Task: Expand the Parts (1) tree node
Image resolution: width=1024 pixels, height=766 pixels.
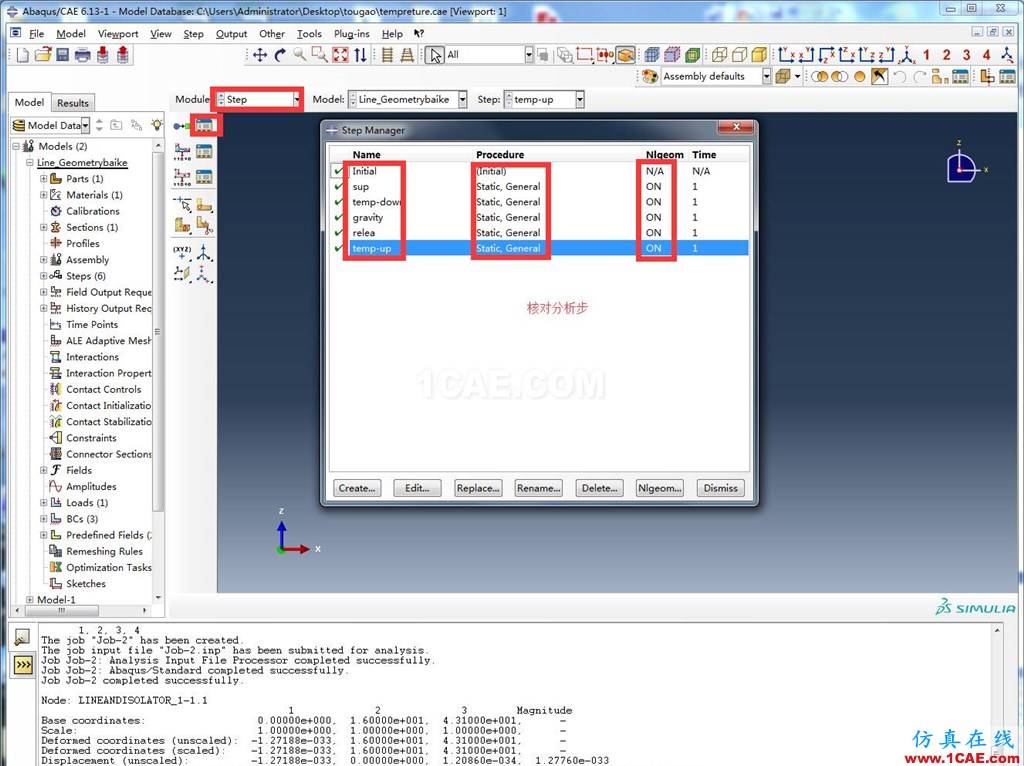Action: (44, 178)
